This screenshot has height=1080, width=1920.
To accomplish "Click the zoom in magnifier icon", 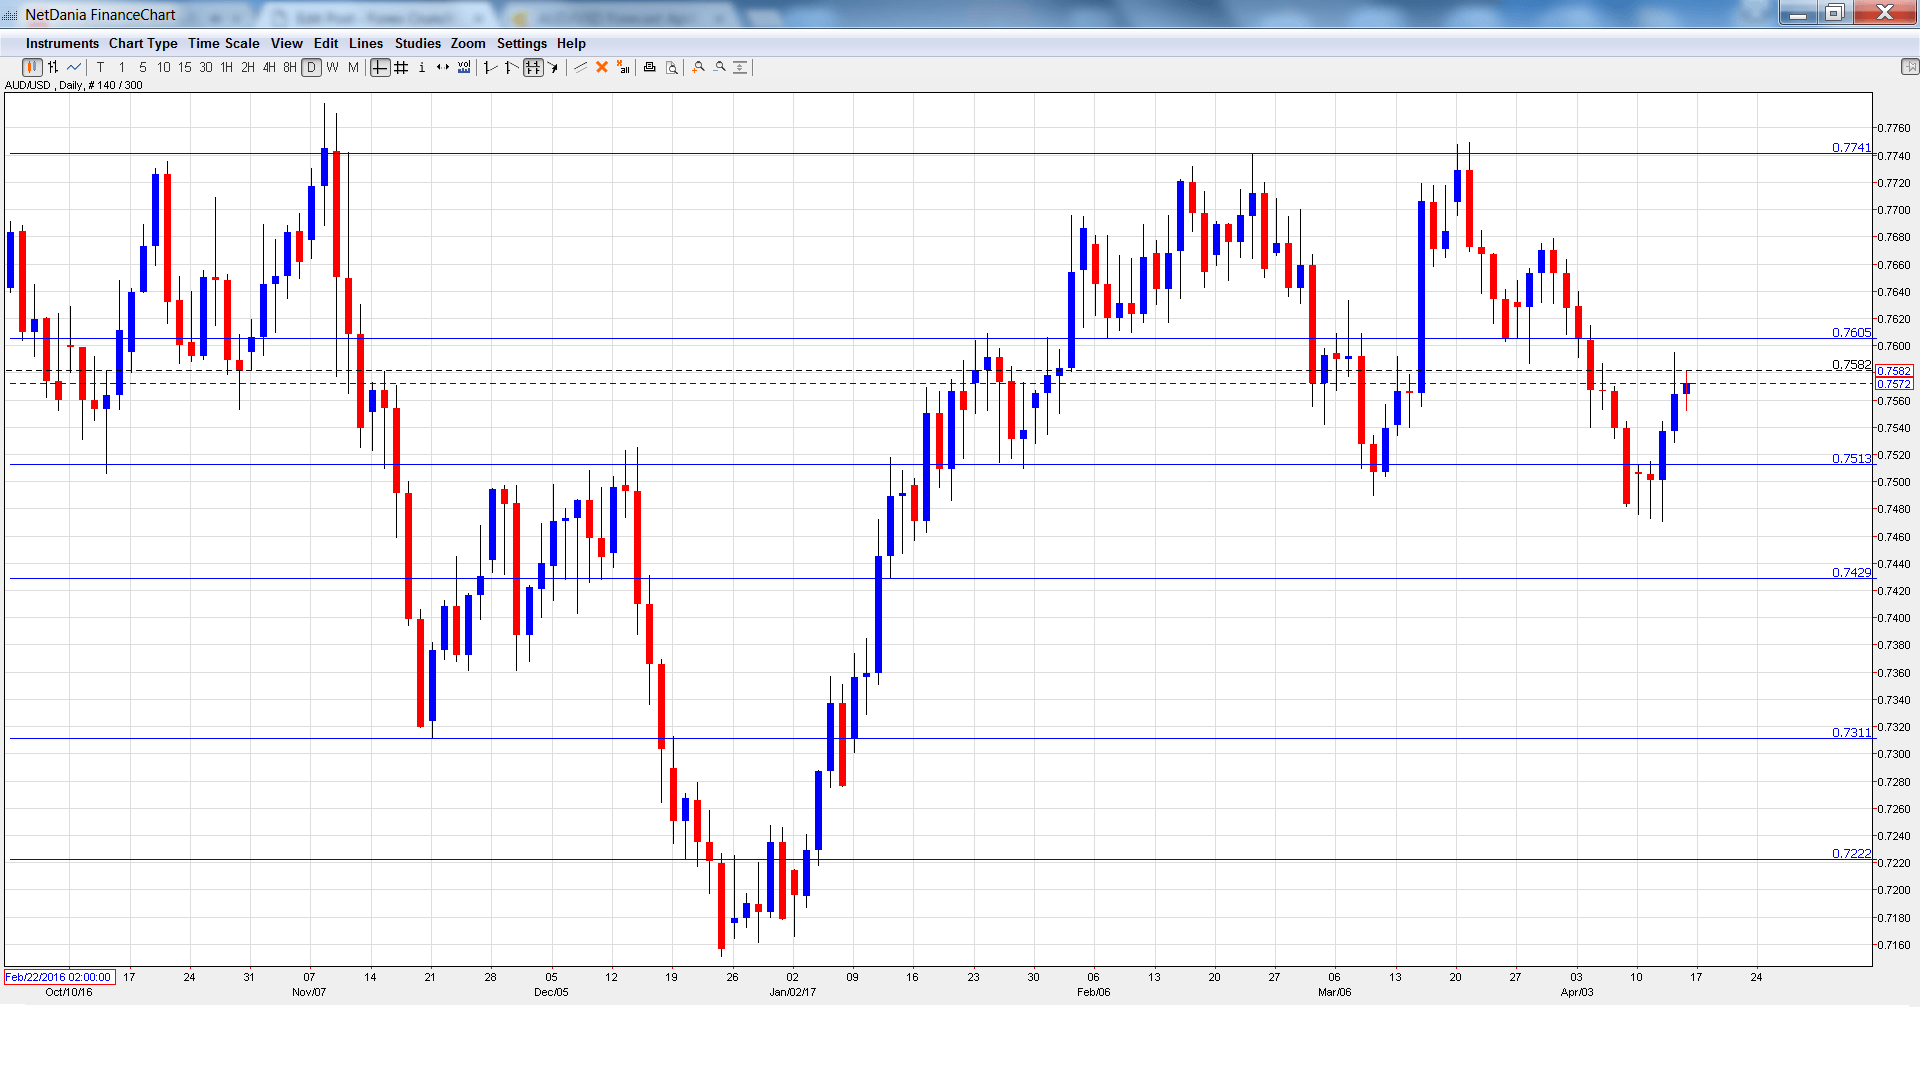I will pyautogui.click(x=699, y=67).
